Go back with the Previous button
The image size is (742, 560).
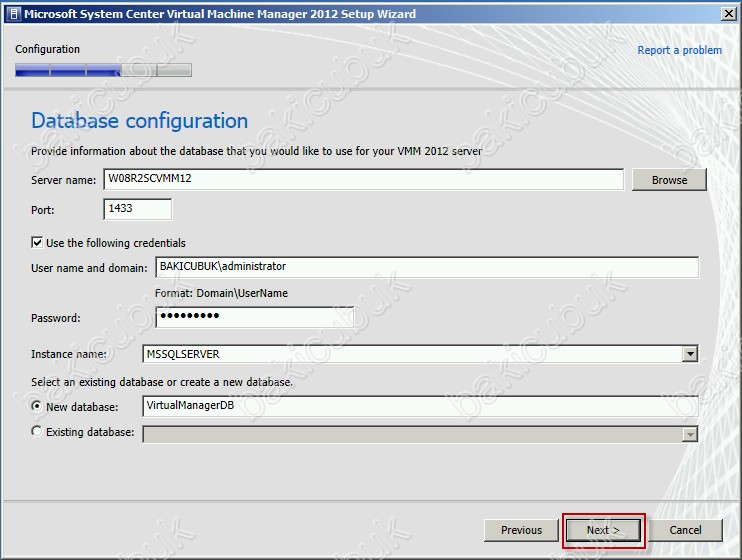tap(521, 530)
